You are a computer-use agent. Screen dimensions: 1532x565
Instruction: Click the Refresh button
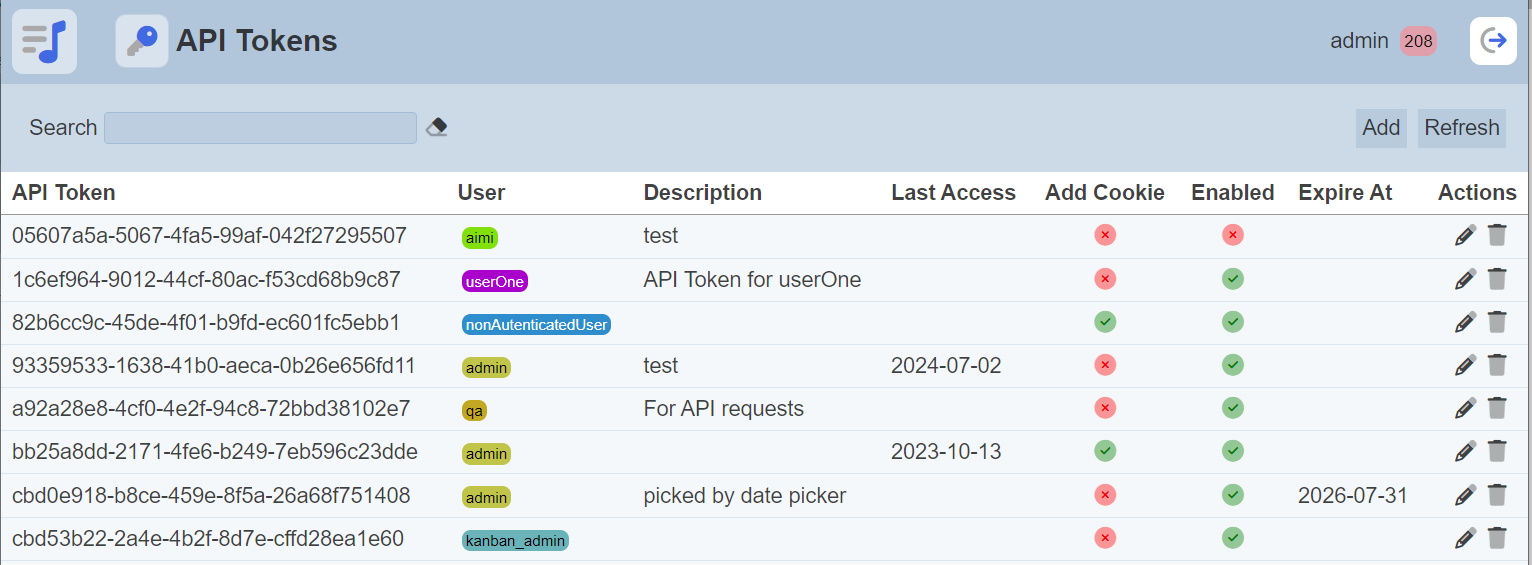[1461, 128]
